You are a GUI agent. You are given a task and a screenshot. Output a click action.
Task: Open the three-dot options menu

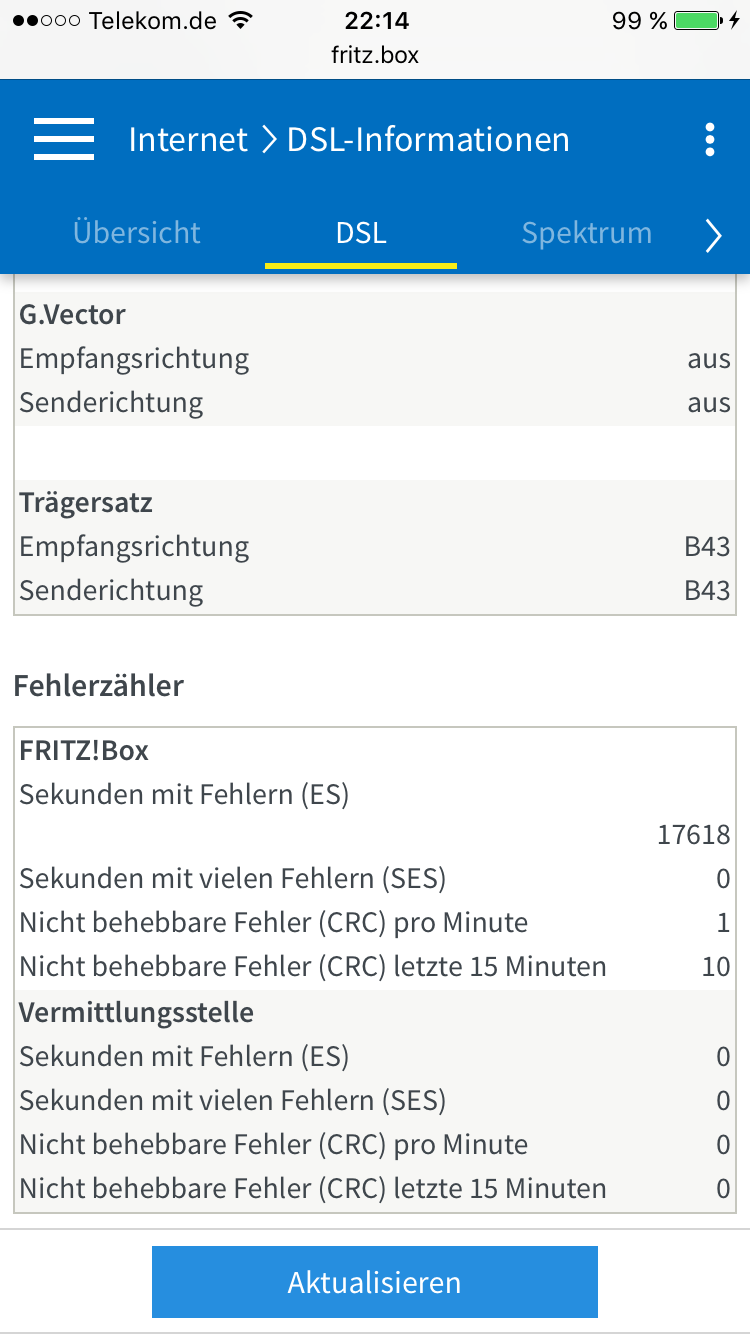pos(710,140)
